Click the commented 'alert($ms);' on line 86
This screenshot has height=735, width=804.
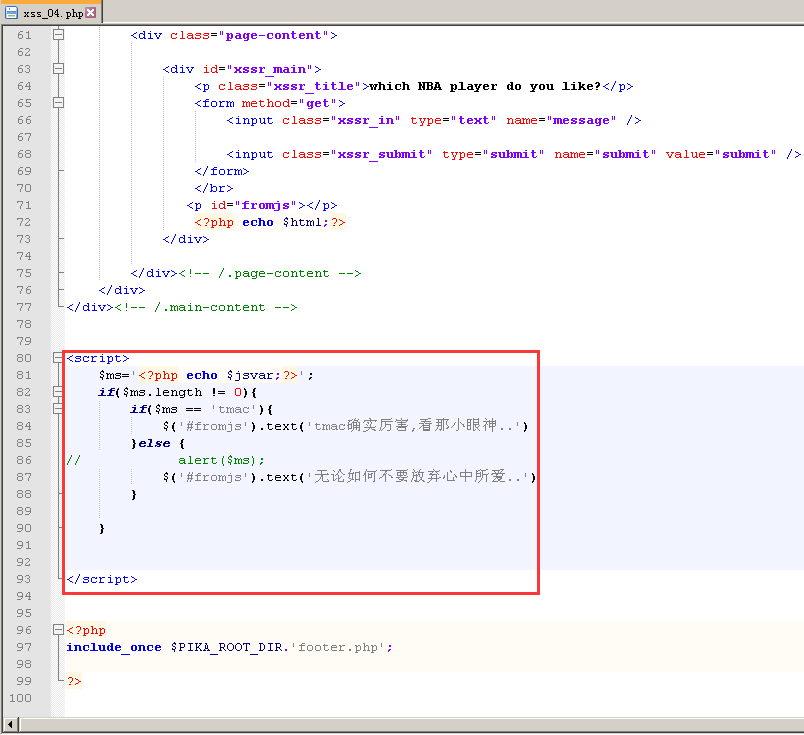[x=221, y=460]
